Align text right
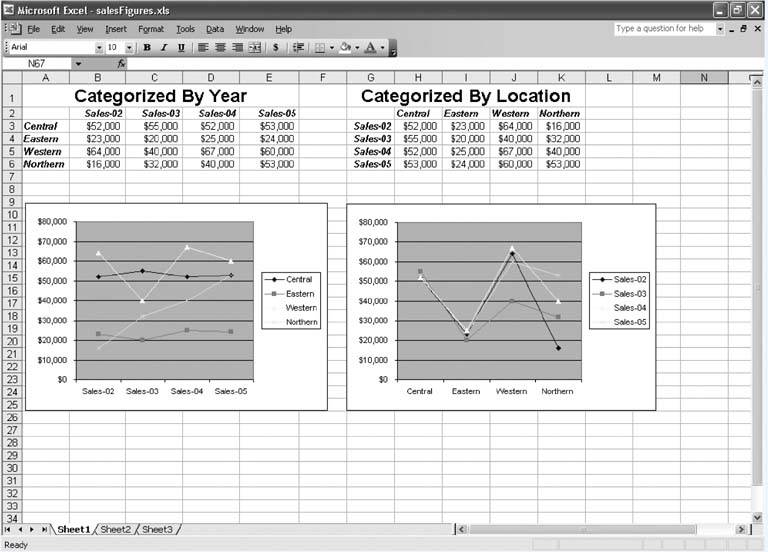Image resolution: width=768 pixels, height=552 pixels. (x=238, y=48)
